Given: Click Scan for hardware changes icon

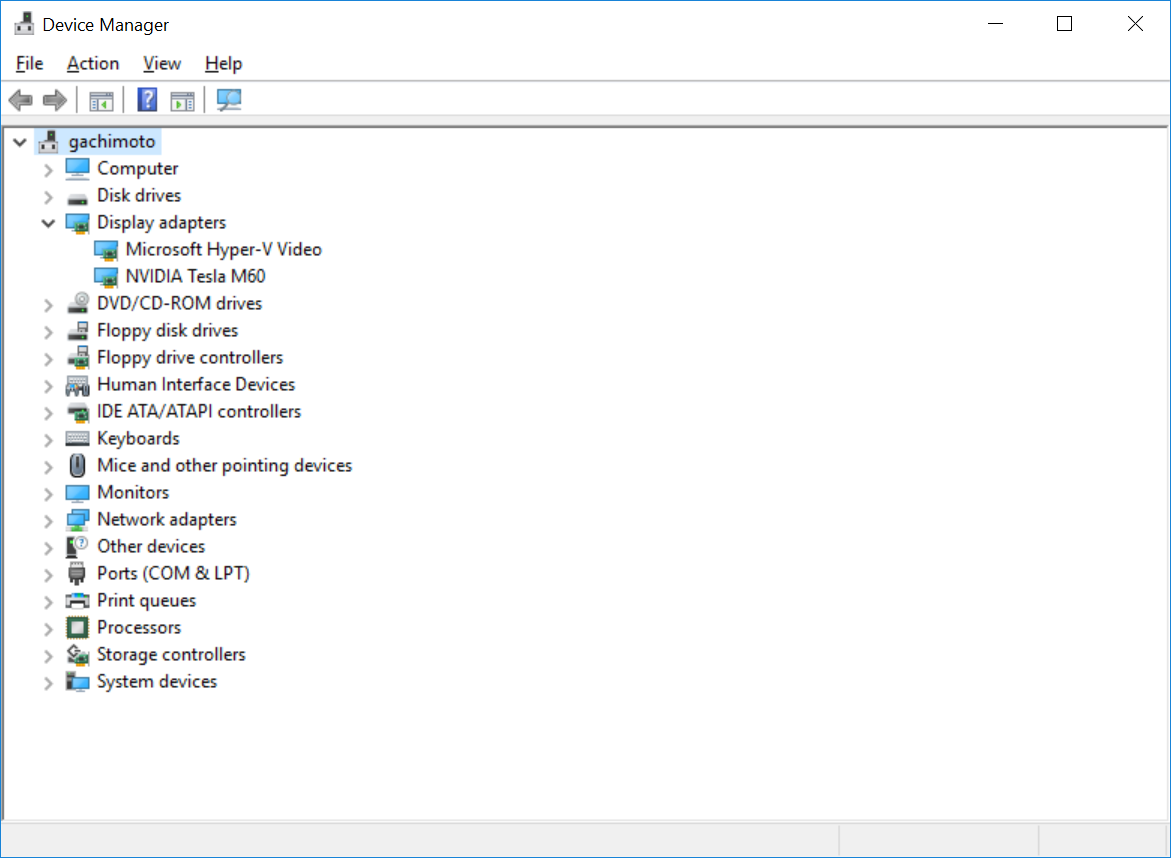Looking at the screenshot, I should [229, 100].
